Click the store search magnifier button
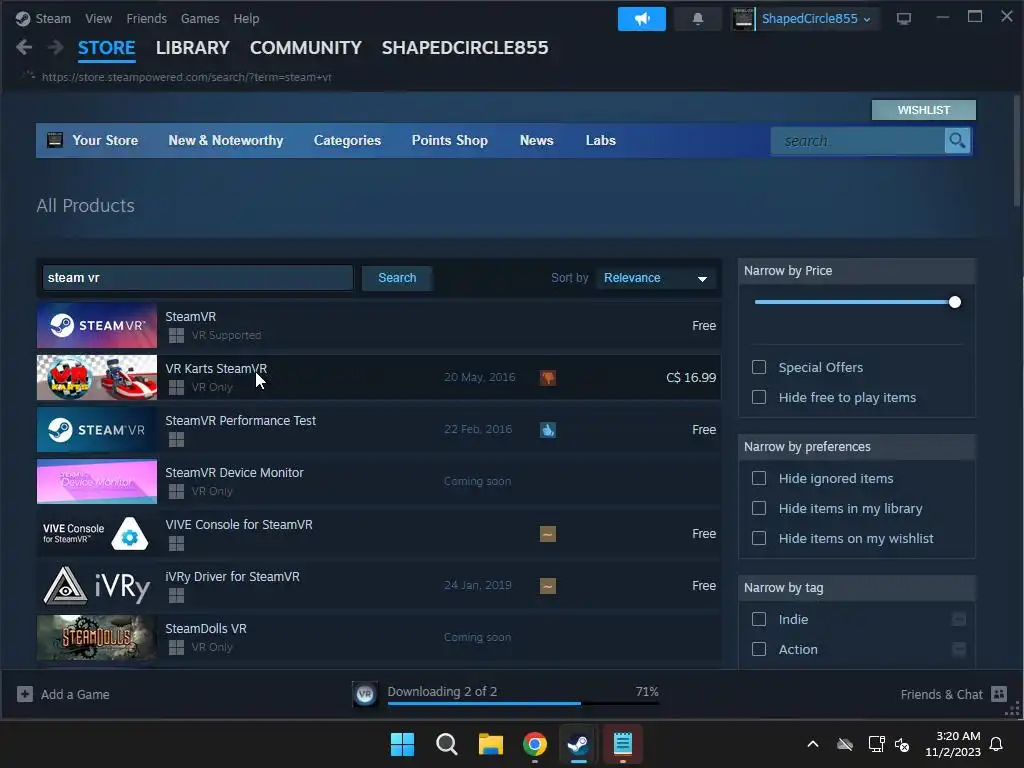This screenshot has width=1024, height=768. click(957, 140)
